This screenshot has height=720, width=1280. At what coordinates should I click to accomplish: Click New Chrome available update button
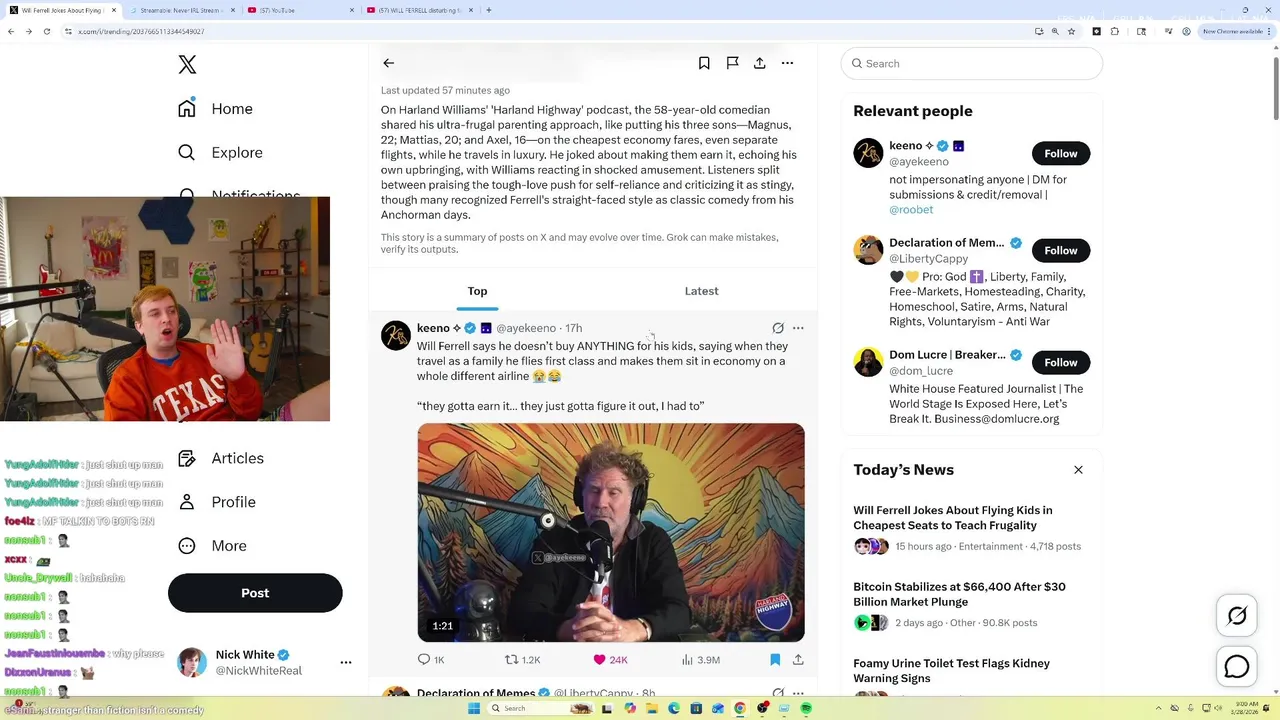pyautogui.click(x=1236, y=31)
